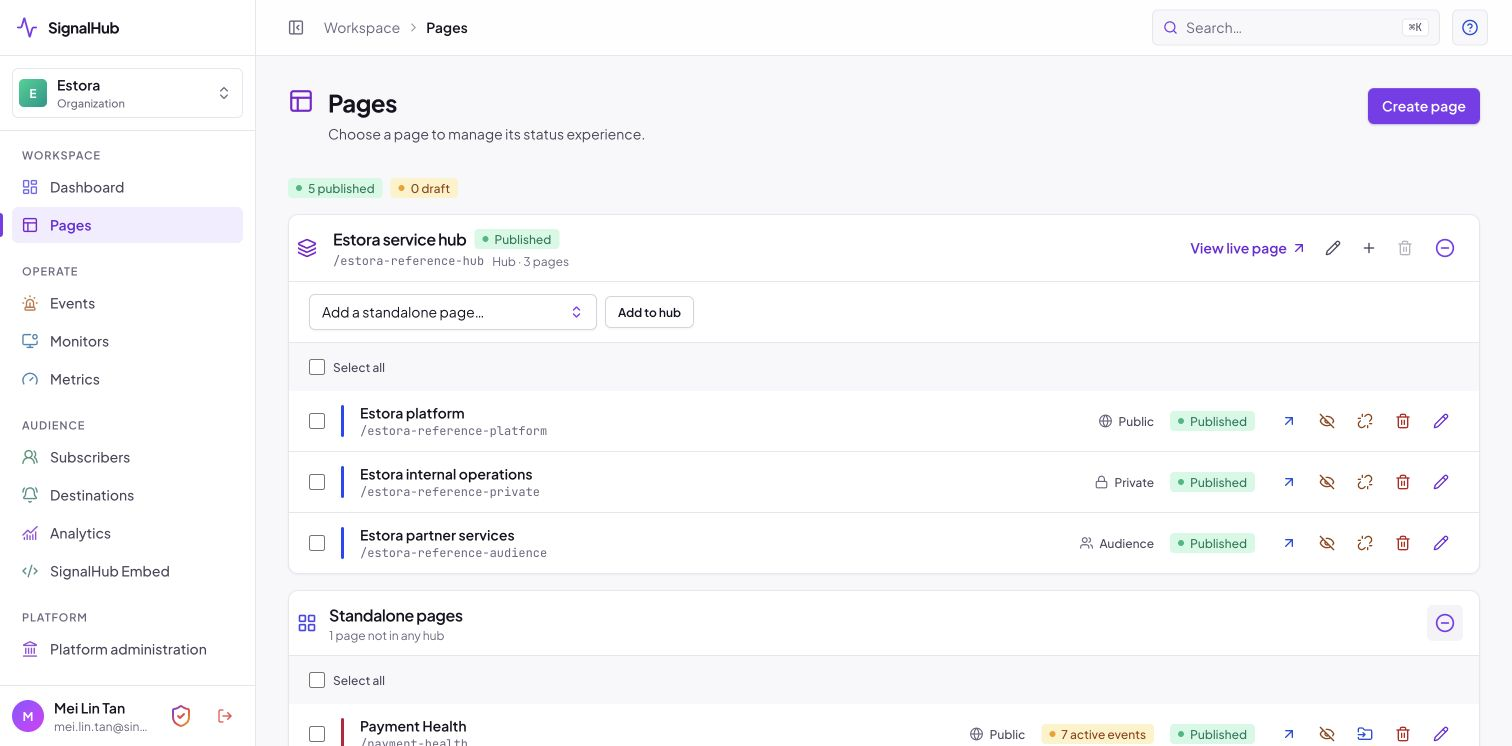Click the trash icon in Estora service hub header
Screen dimensions: 1512x746
pos(1405,248)
